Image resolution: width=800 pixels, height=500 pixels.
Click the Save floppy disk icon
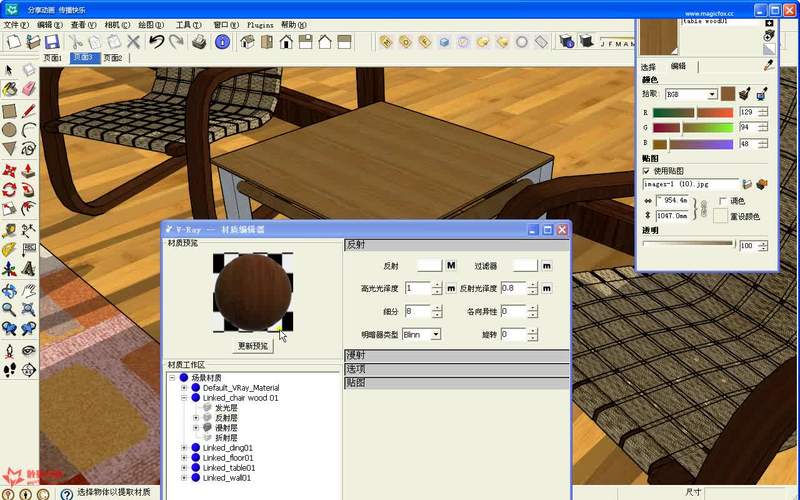[x=51, y=42]
